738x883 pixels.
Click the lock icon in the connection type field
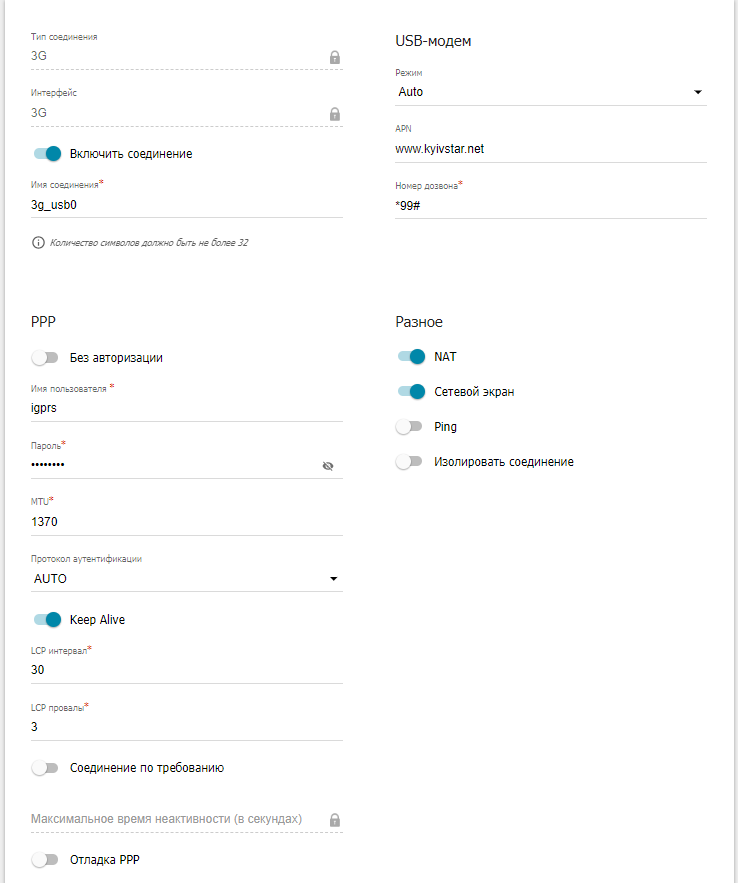(335, 57)
